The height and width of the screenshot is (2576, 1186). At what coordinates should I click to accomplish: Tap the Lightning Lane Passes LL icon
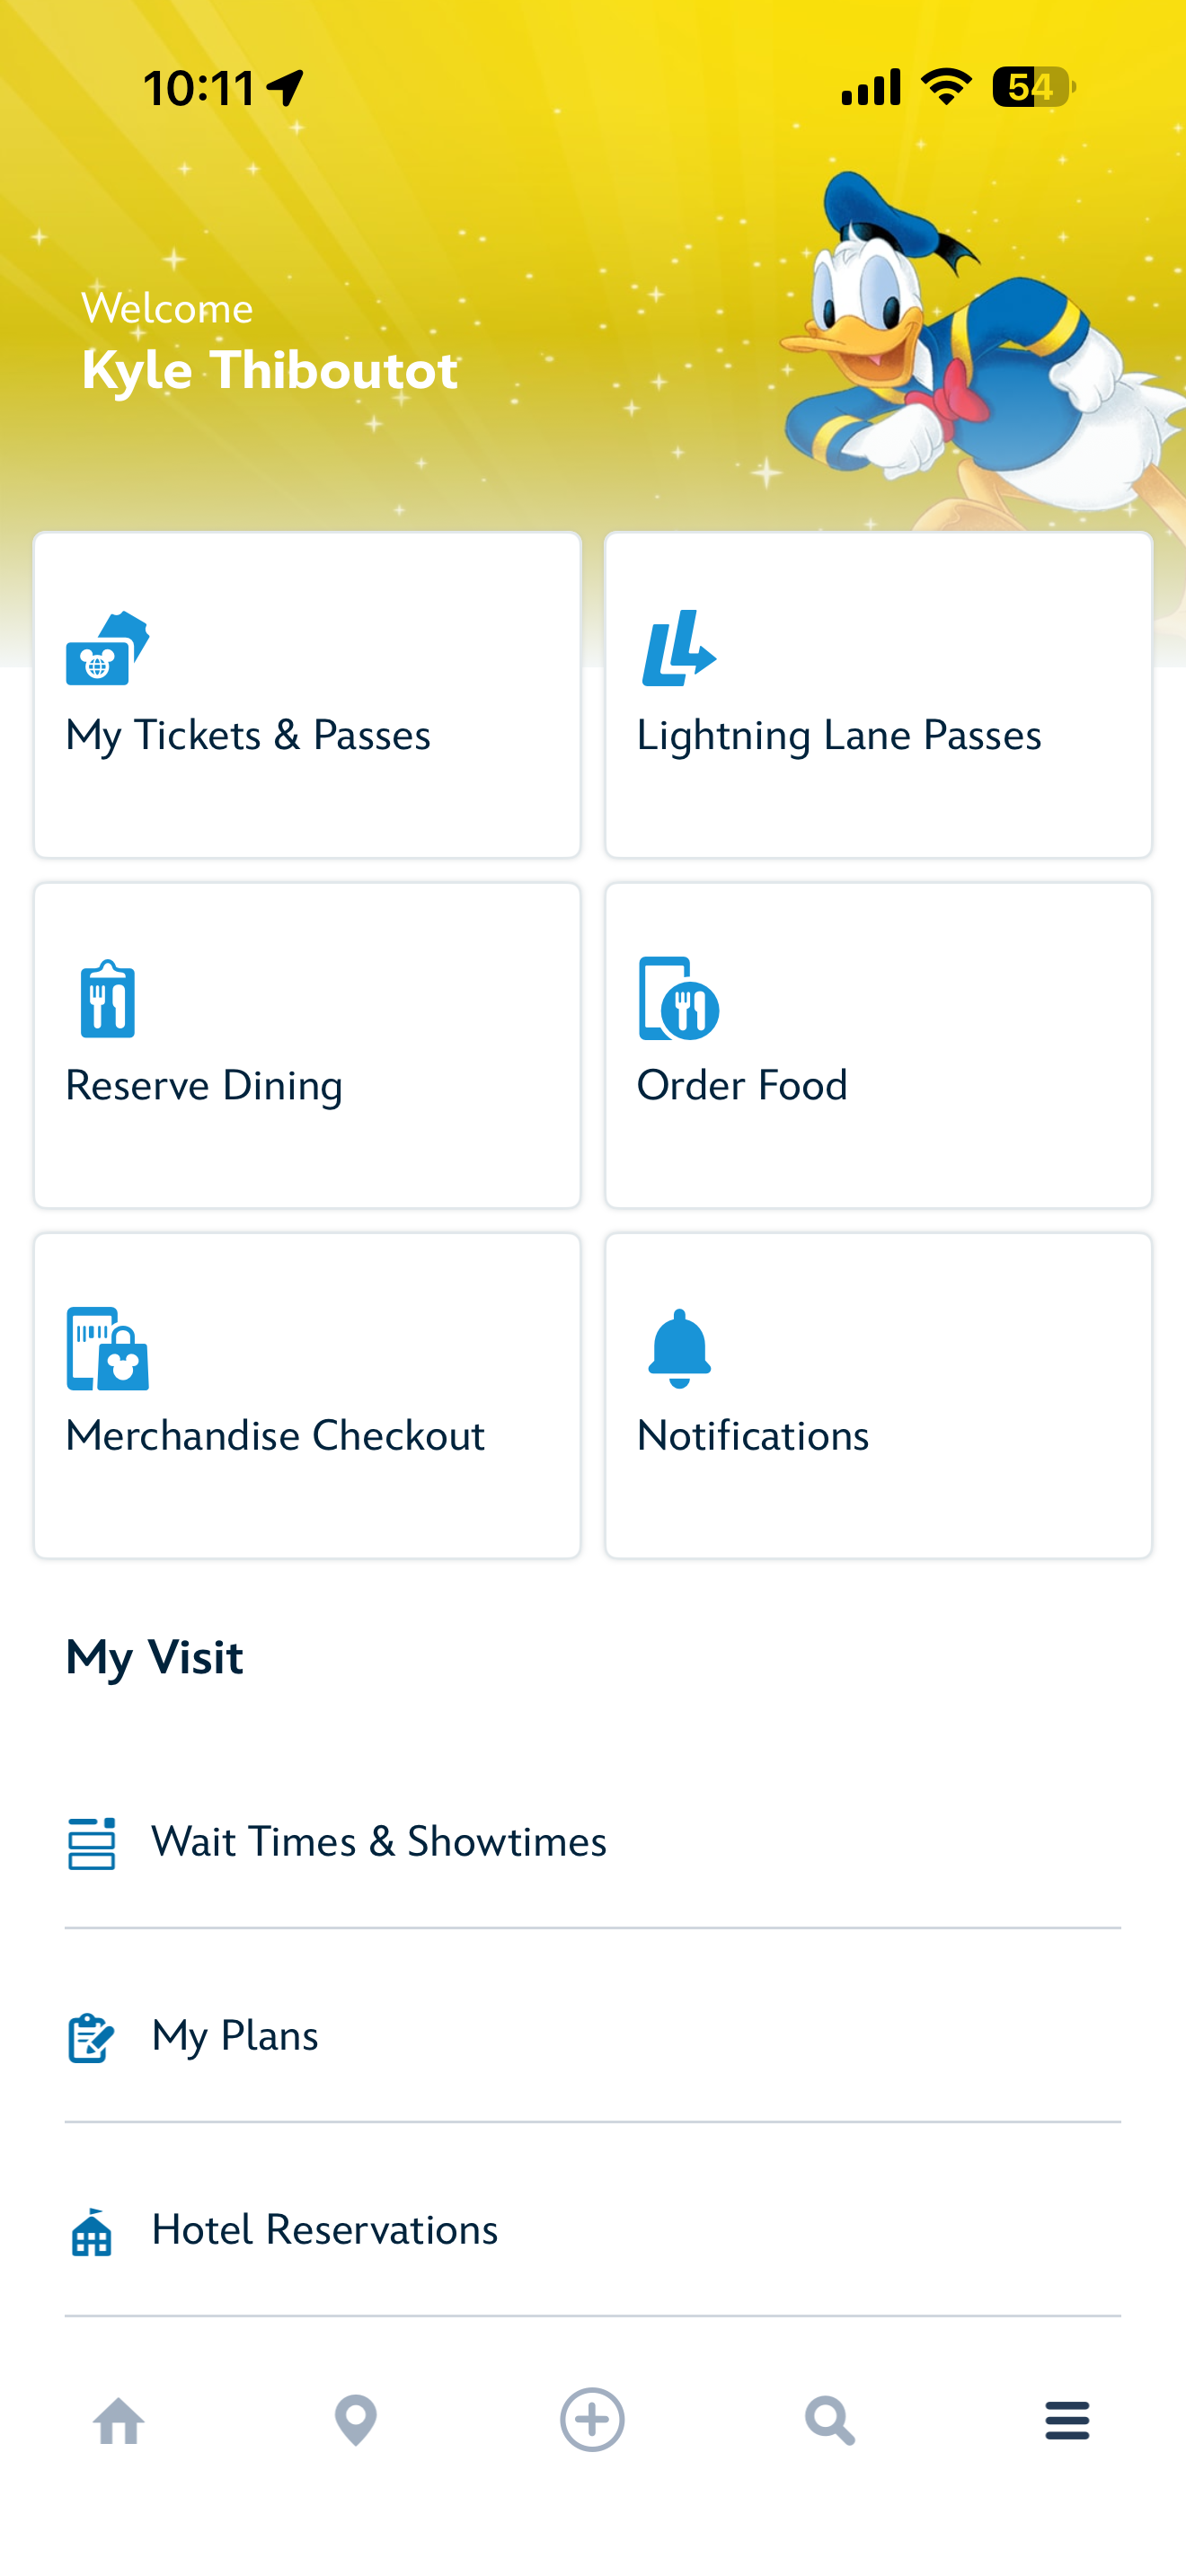[x=679, y=649]
